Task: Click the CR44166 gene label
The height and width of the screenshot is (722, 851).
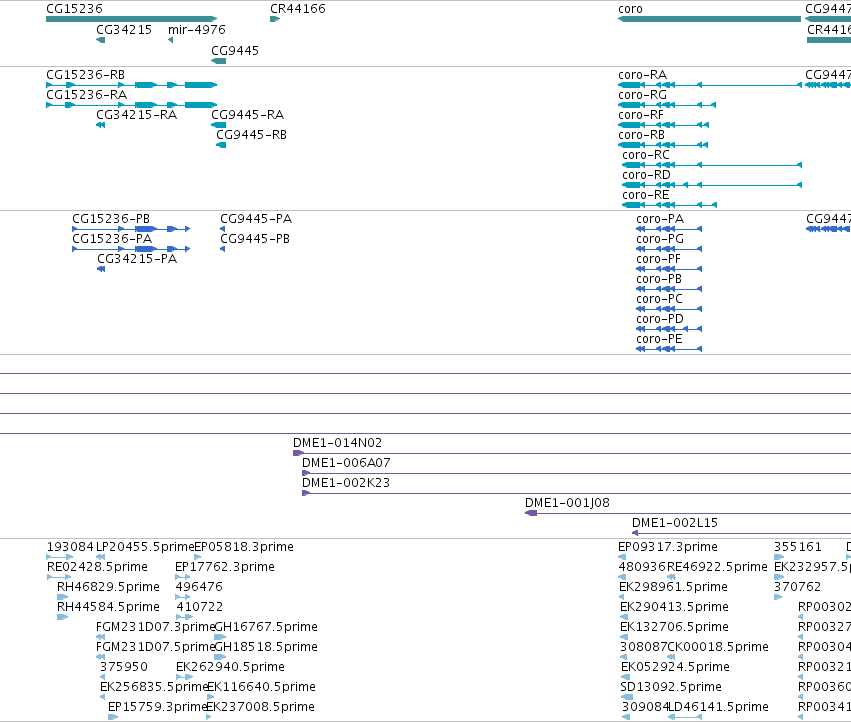Action: coord(298,9)
